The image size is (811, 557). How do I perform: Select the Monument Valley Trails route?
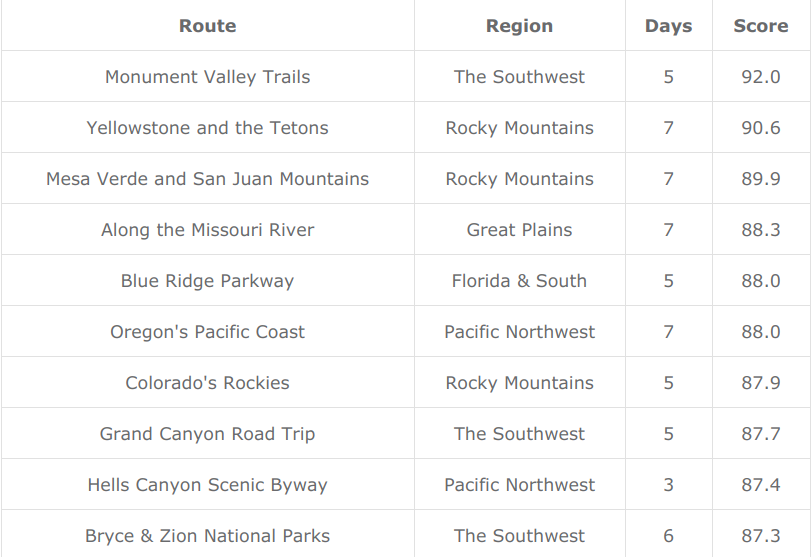coord(207,77)
